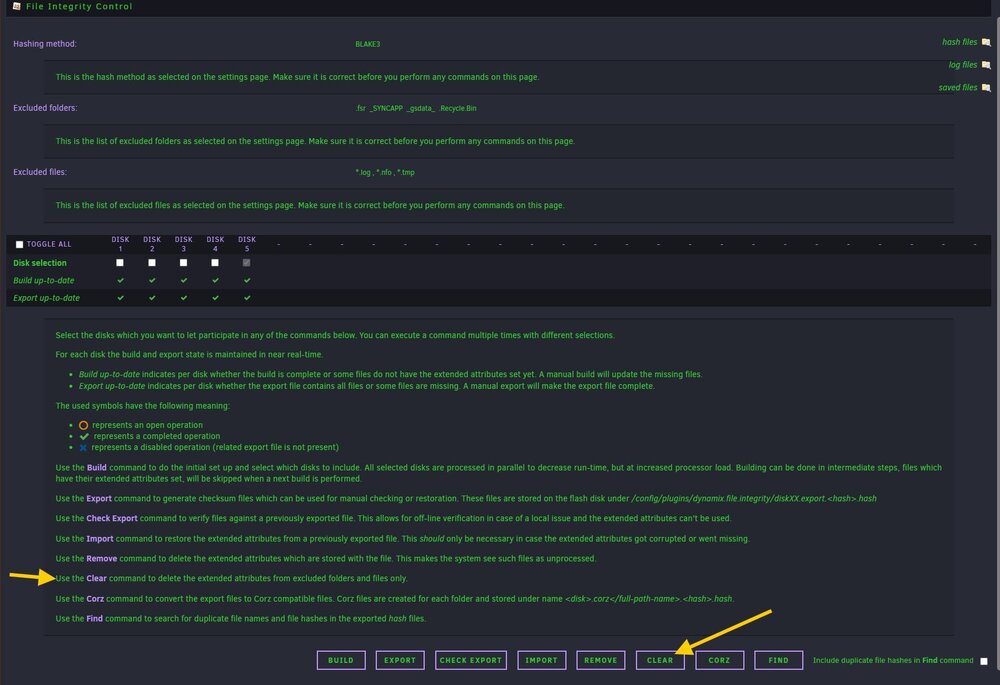Select the Disk 1 checkbox
This screenshot has width=1000, height=685.
[x=120, y=263]
